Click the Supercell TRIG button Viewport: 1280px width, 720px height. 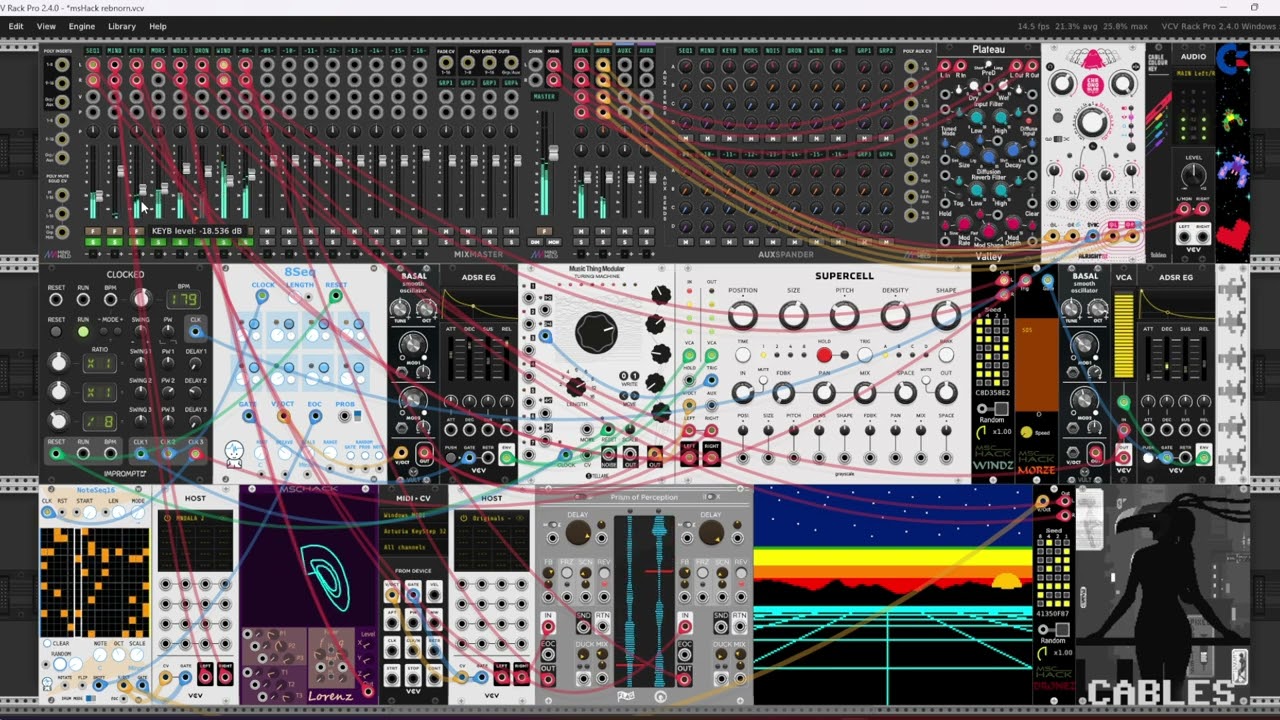pos(865,355)
